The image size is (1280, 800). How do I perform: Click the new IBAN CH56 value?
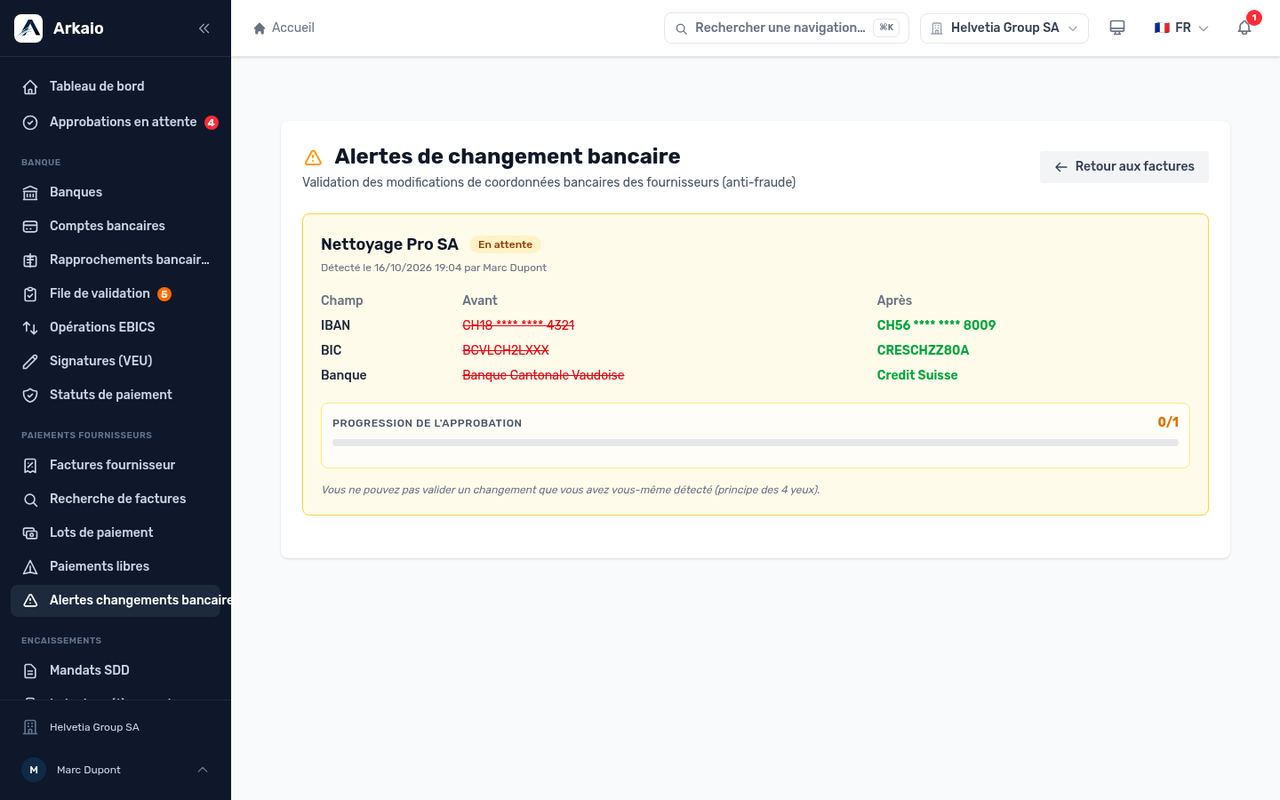click(936, 325)
